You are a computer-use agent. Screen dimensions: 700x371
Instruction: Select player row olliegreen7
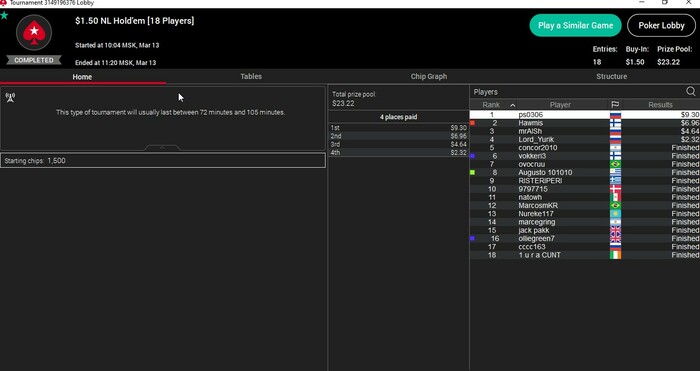coord(585,238)
